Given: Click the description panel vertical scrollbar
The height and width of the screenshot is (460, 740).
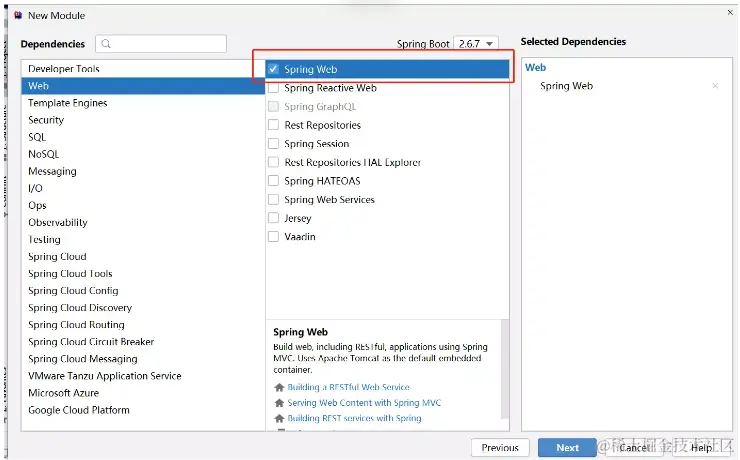Looking at the screenshot, I should pos(505,369).
